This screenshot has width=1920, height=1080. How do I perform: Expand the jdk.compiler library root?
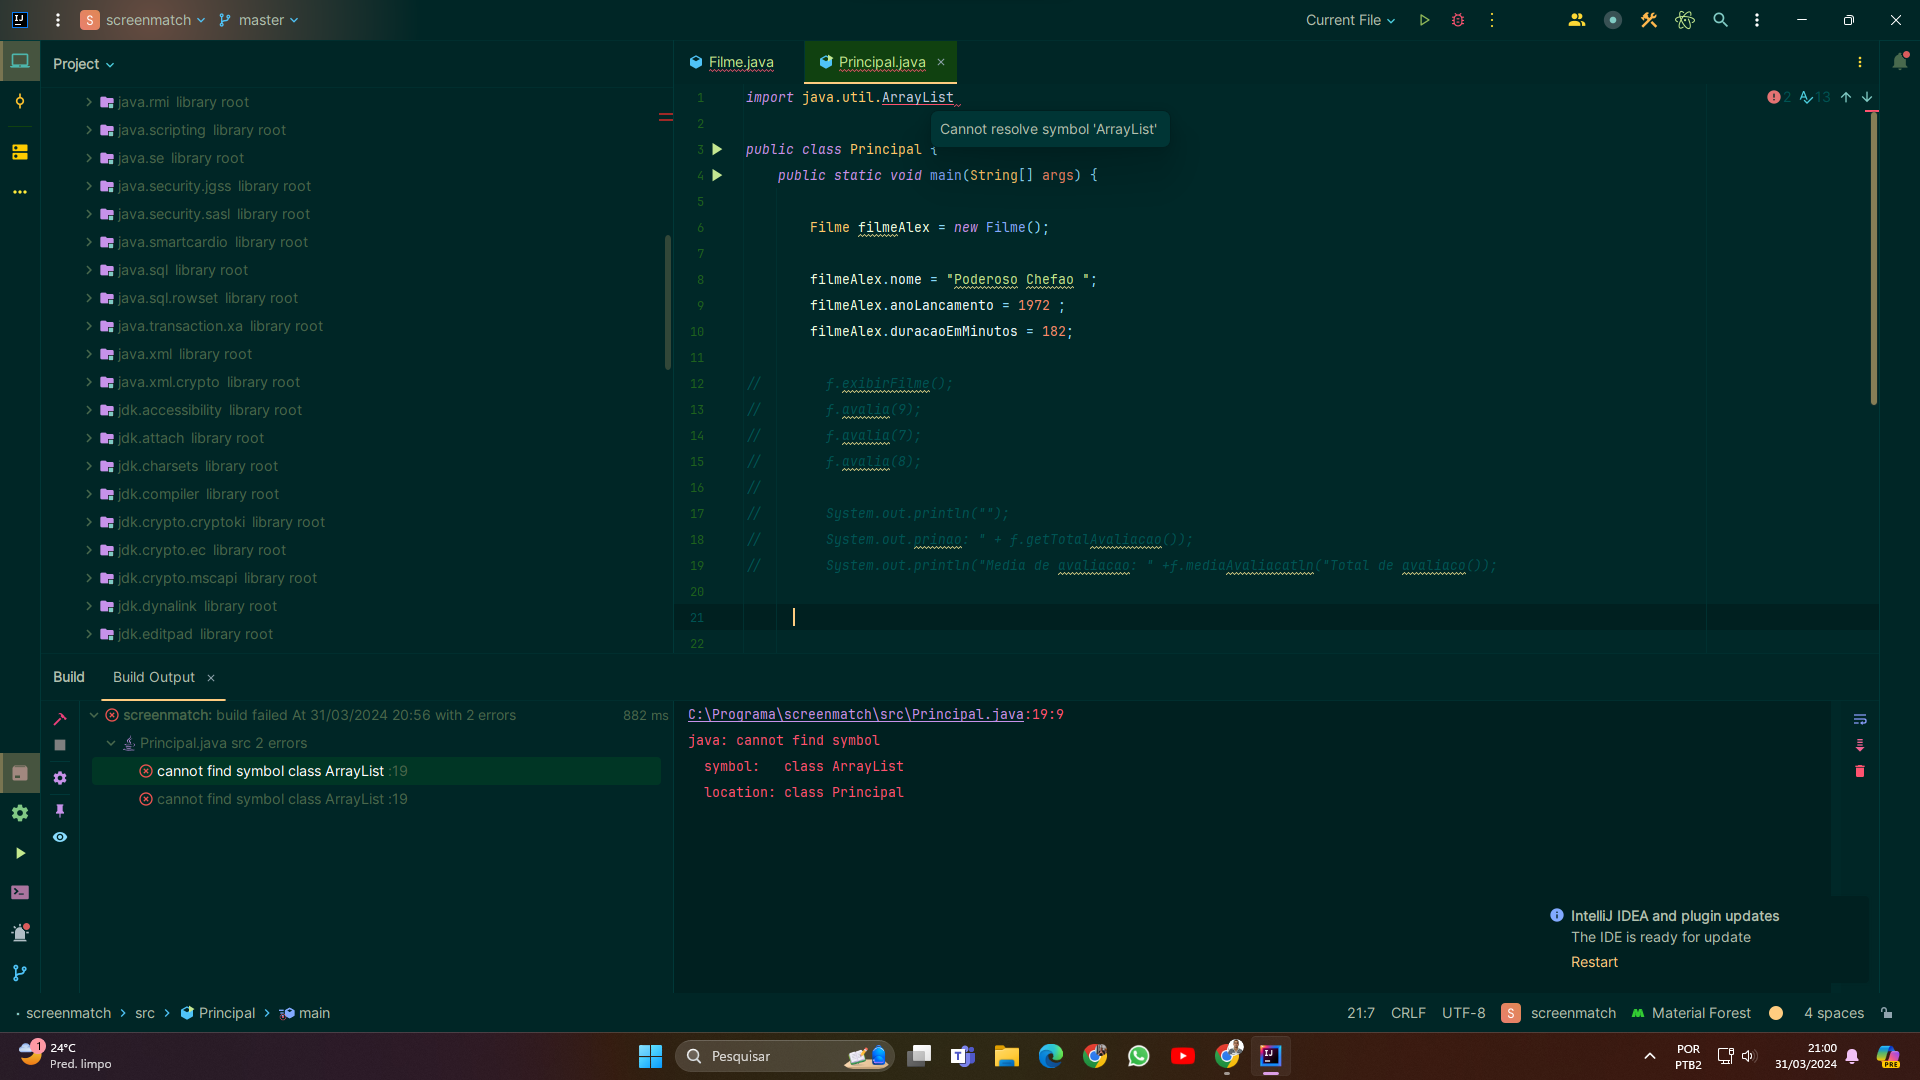89,494
